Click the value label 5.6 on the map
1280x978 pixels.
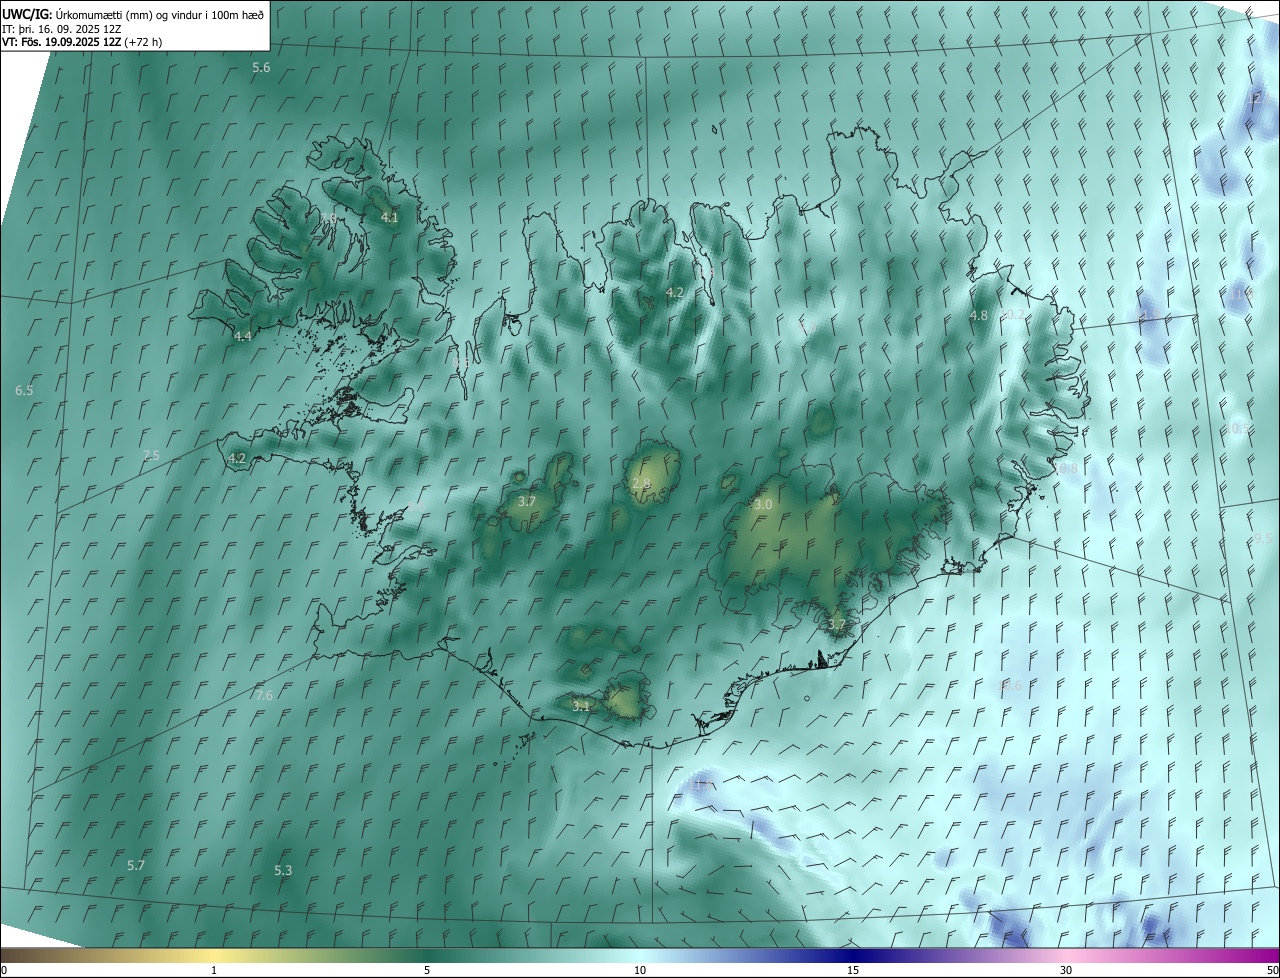[261, 68]
